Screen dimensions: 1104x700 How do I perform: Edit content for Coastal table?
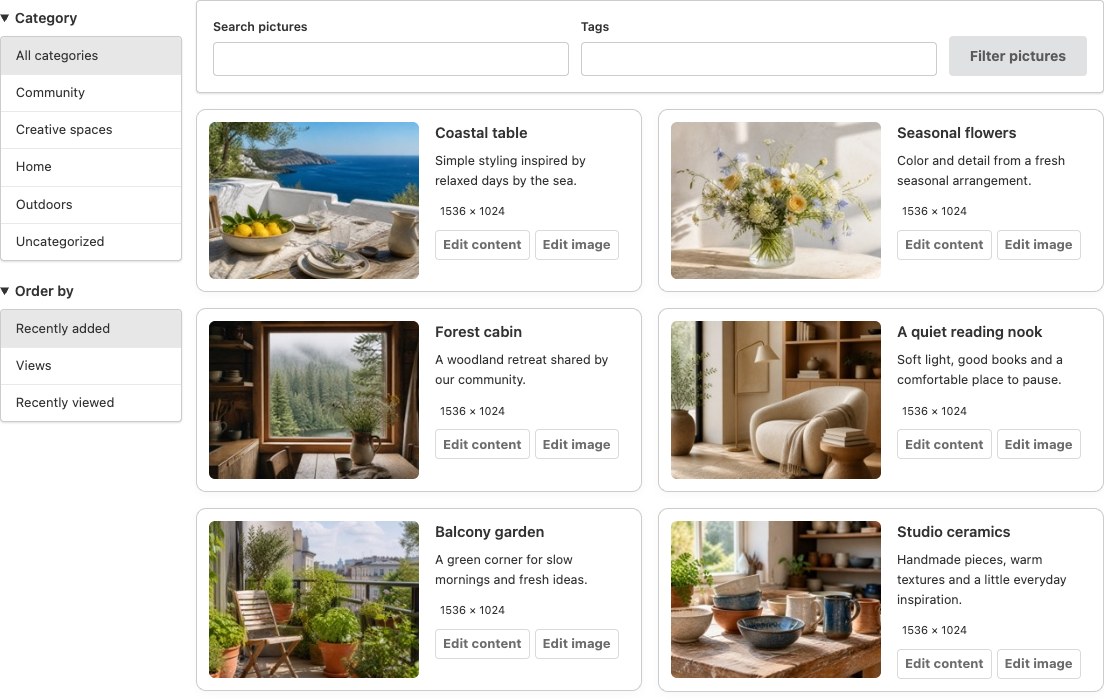click(482, 245)
